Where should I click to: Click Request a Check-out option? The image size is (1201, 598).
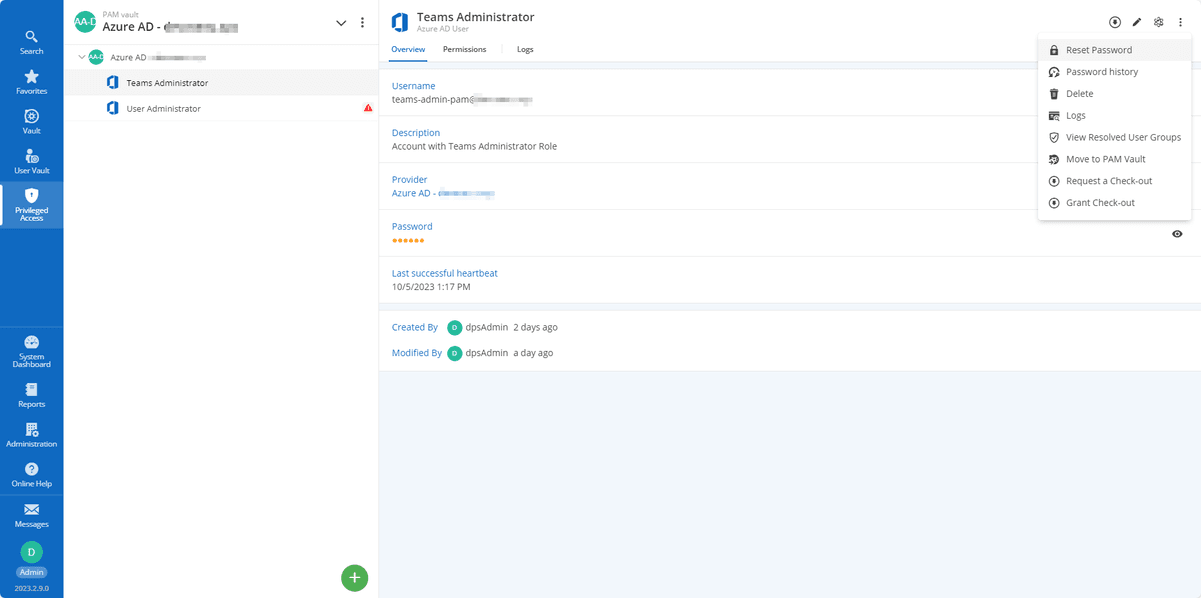click(x=1108, y=181)
